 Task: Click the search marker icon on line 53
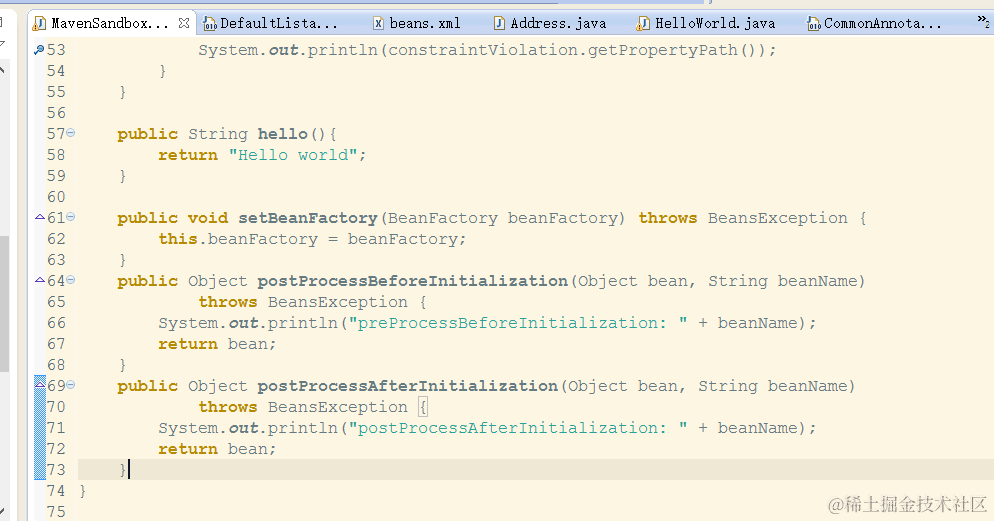(x=39, y=49)
